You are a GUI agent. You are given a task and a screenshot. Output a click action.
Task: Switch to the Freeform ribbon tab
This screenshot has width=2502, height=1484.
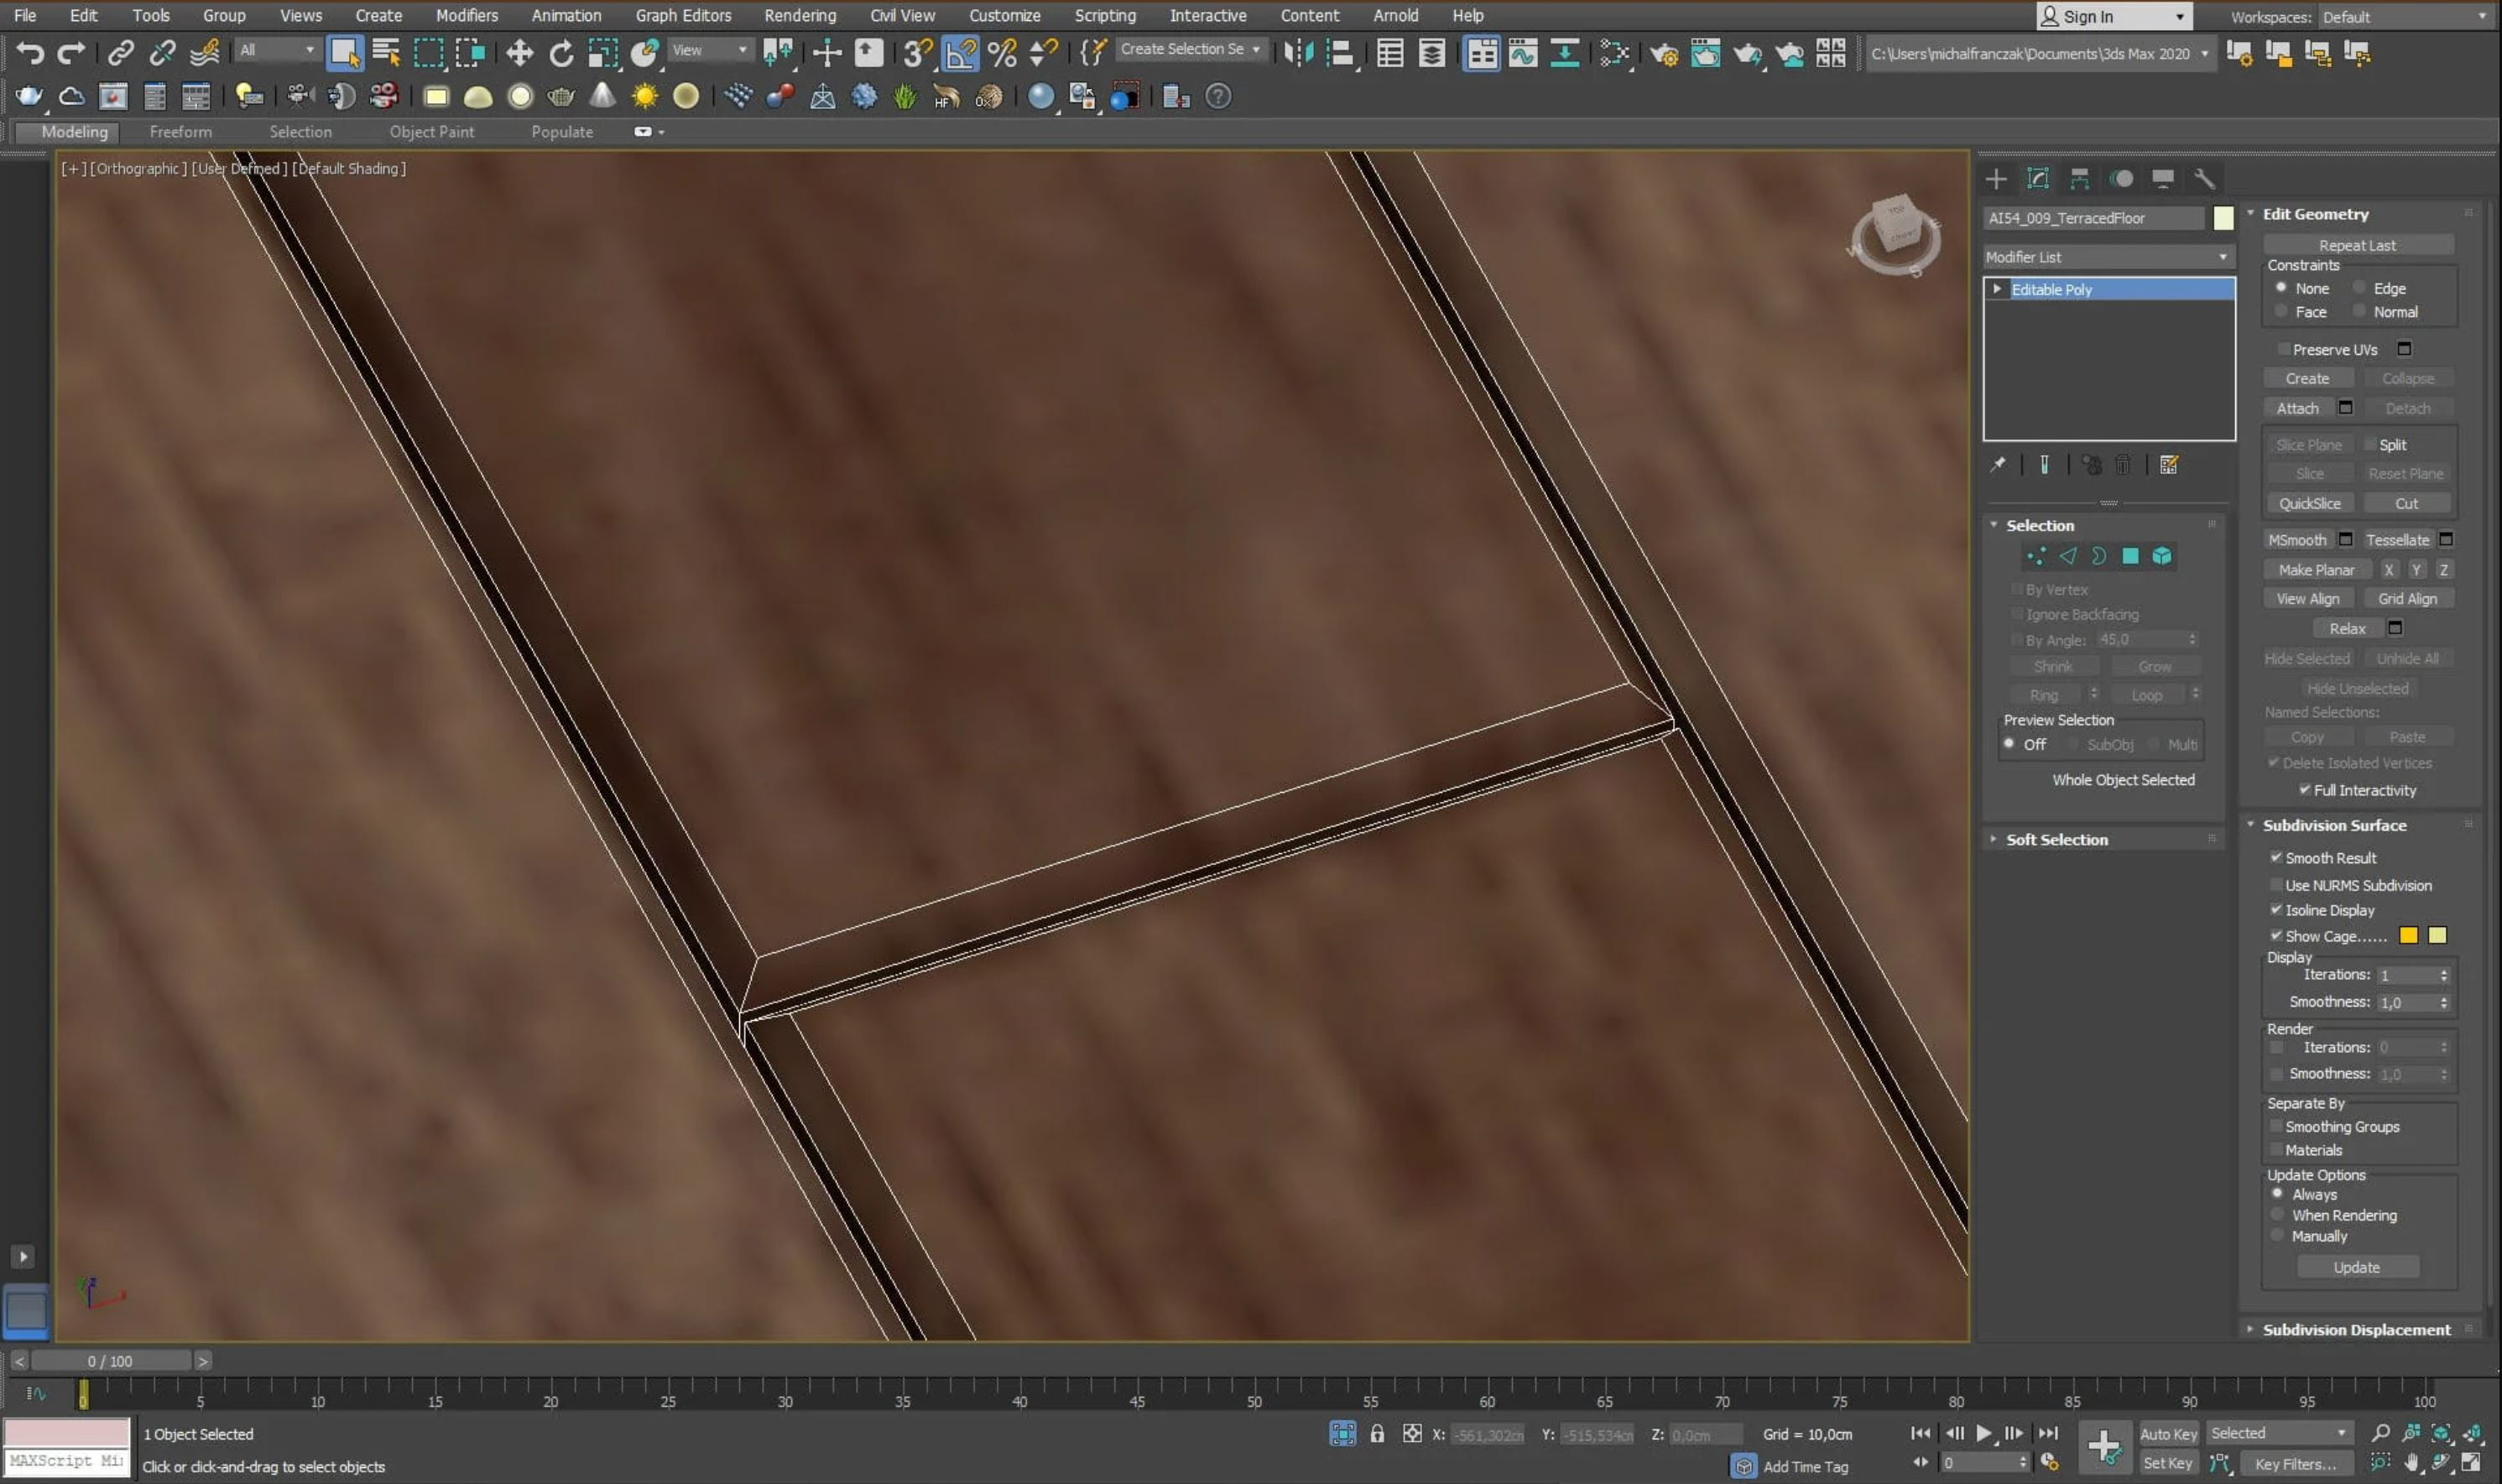pos(180,132)
